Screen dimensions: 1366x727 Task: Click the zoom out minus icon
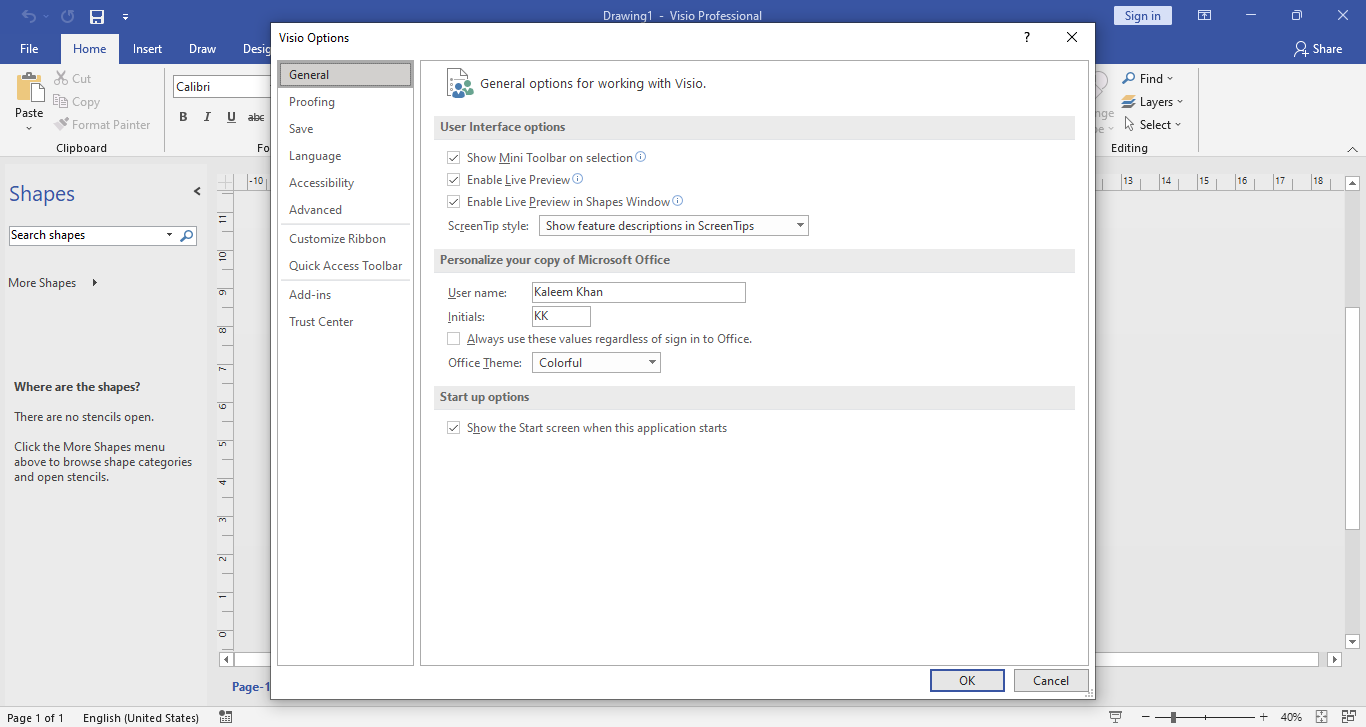pyautogui.click(x=1144, y=717)
